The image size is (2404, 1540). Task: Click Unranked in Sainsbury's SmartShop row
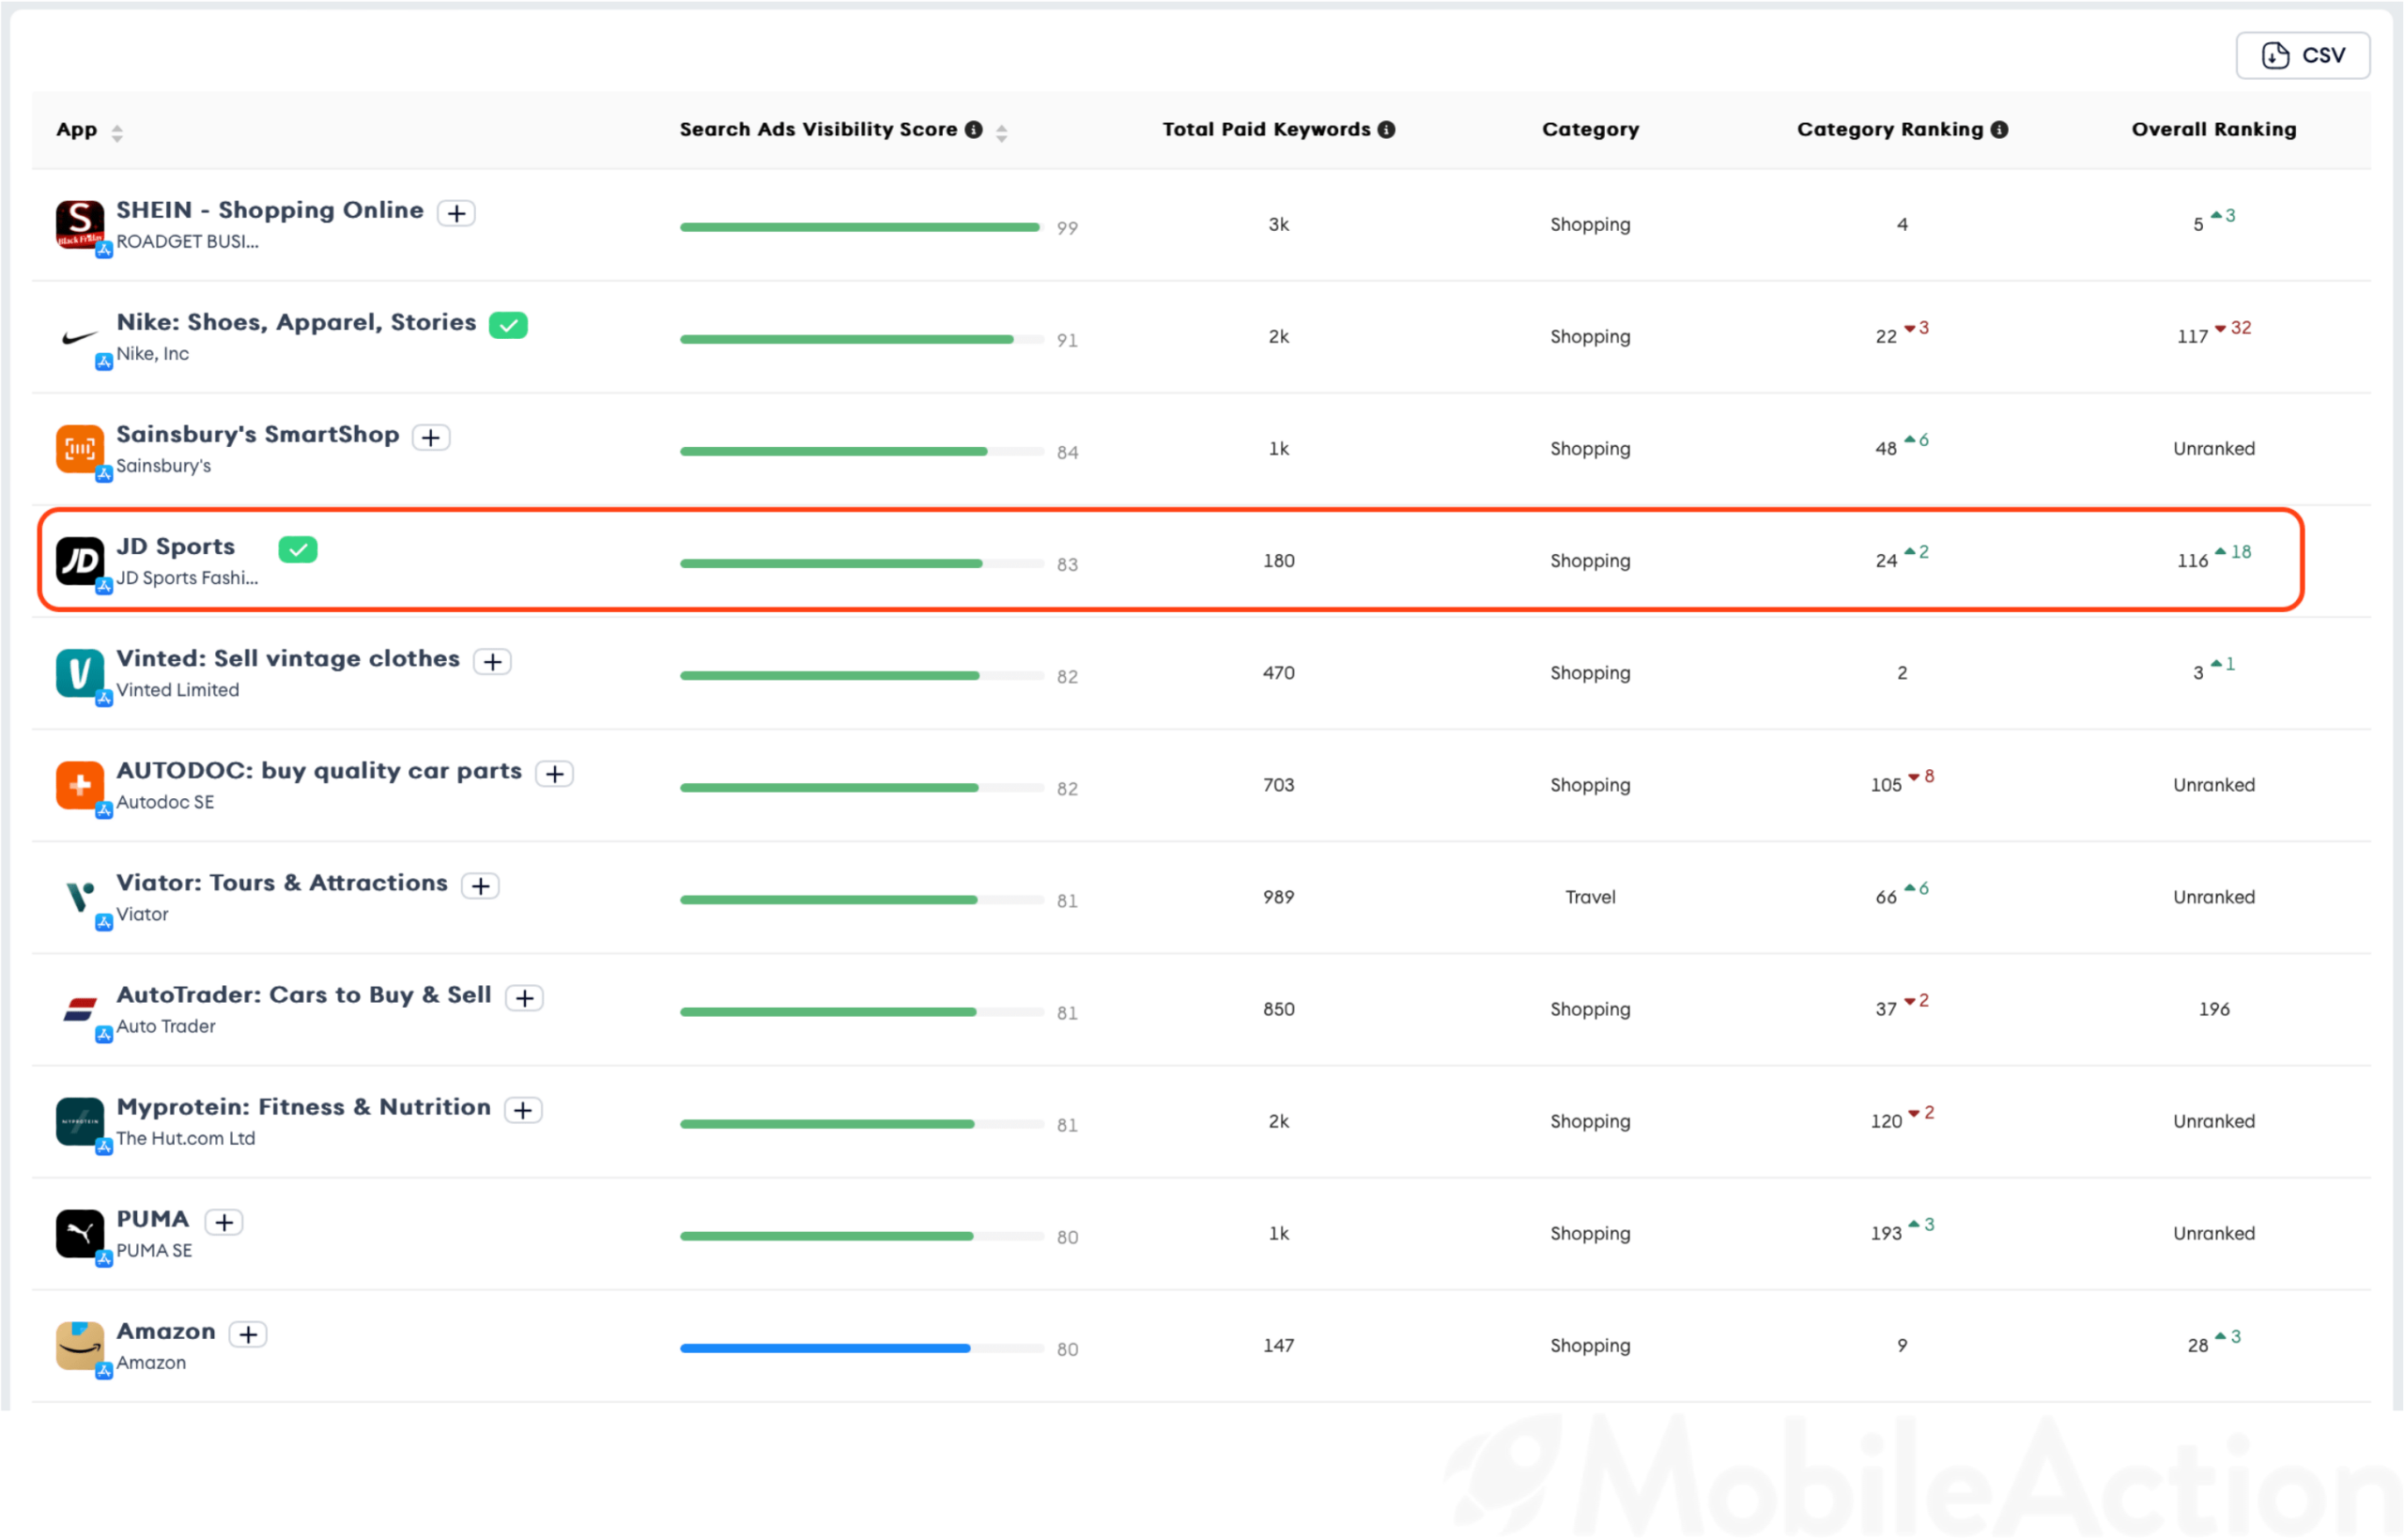(2214, 449)
